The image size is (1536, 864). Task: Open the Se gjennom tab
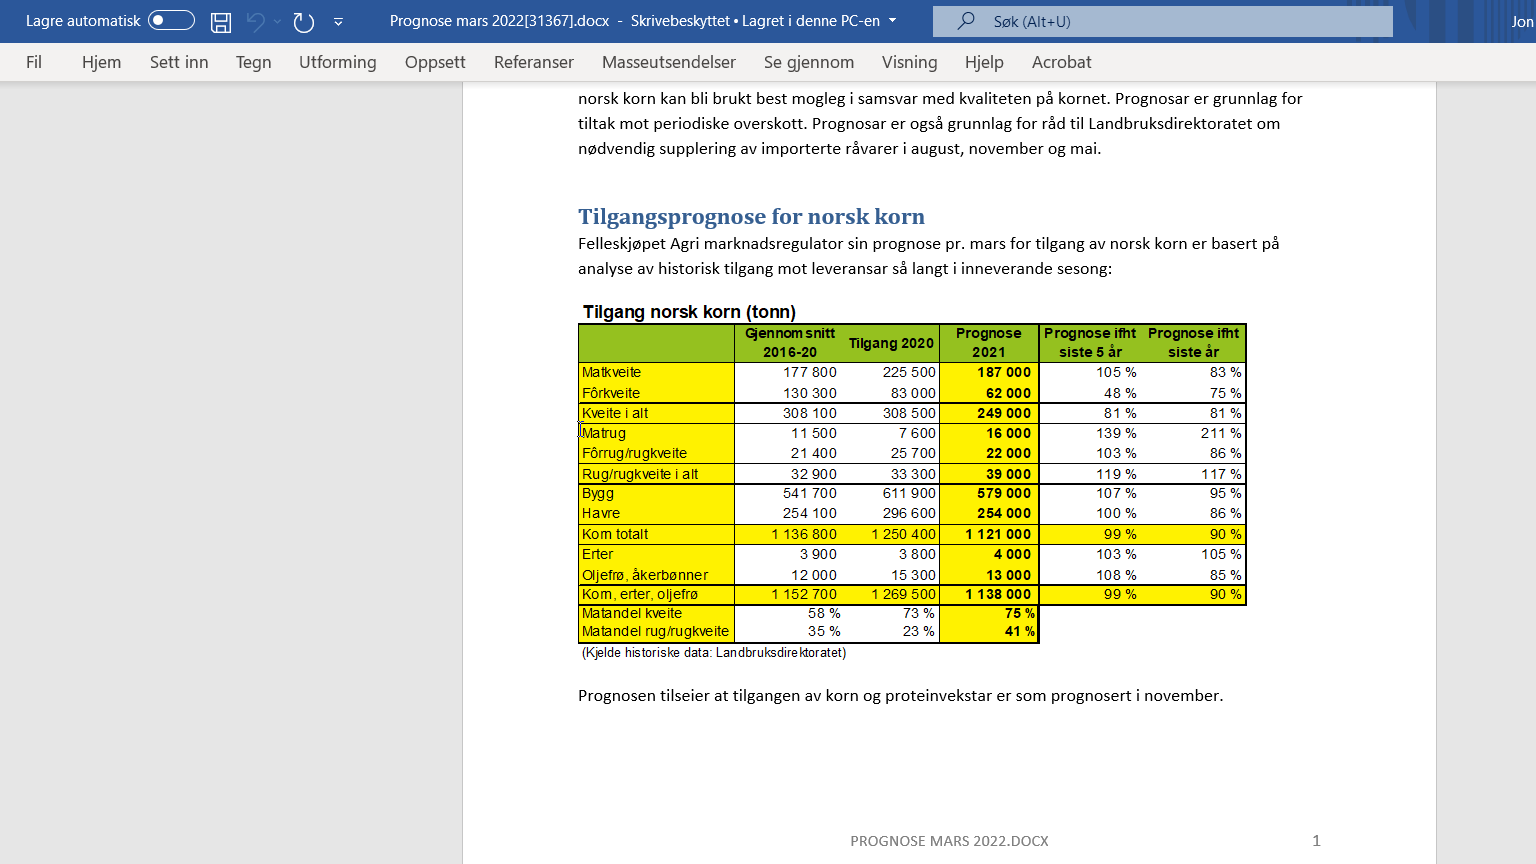tap(808, 62)
